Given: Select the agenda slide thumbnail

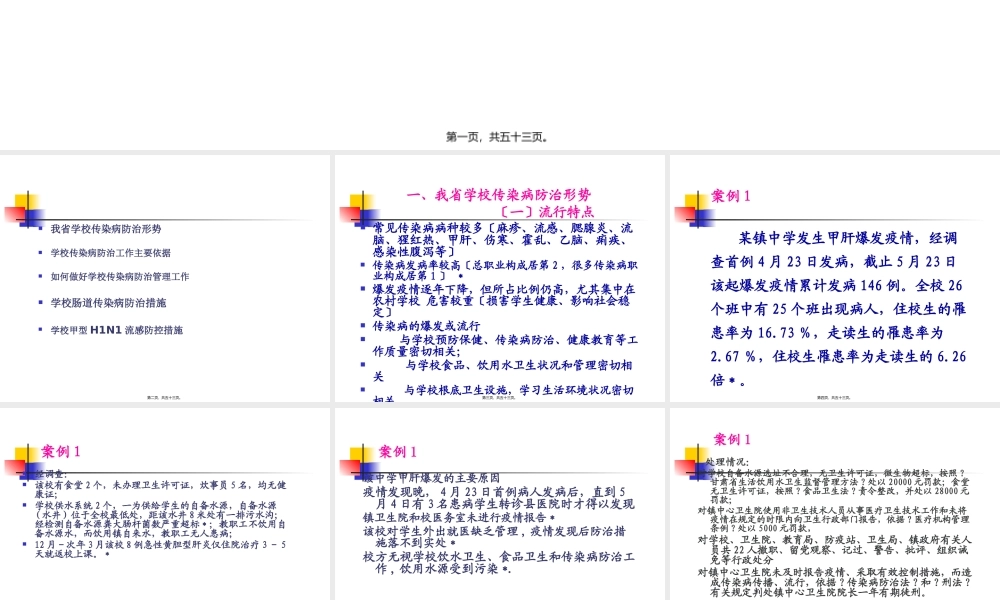Looking at the screenshot, I should 166,278.
